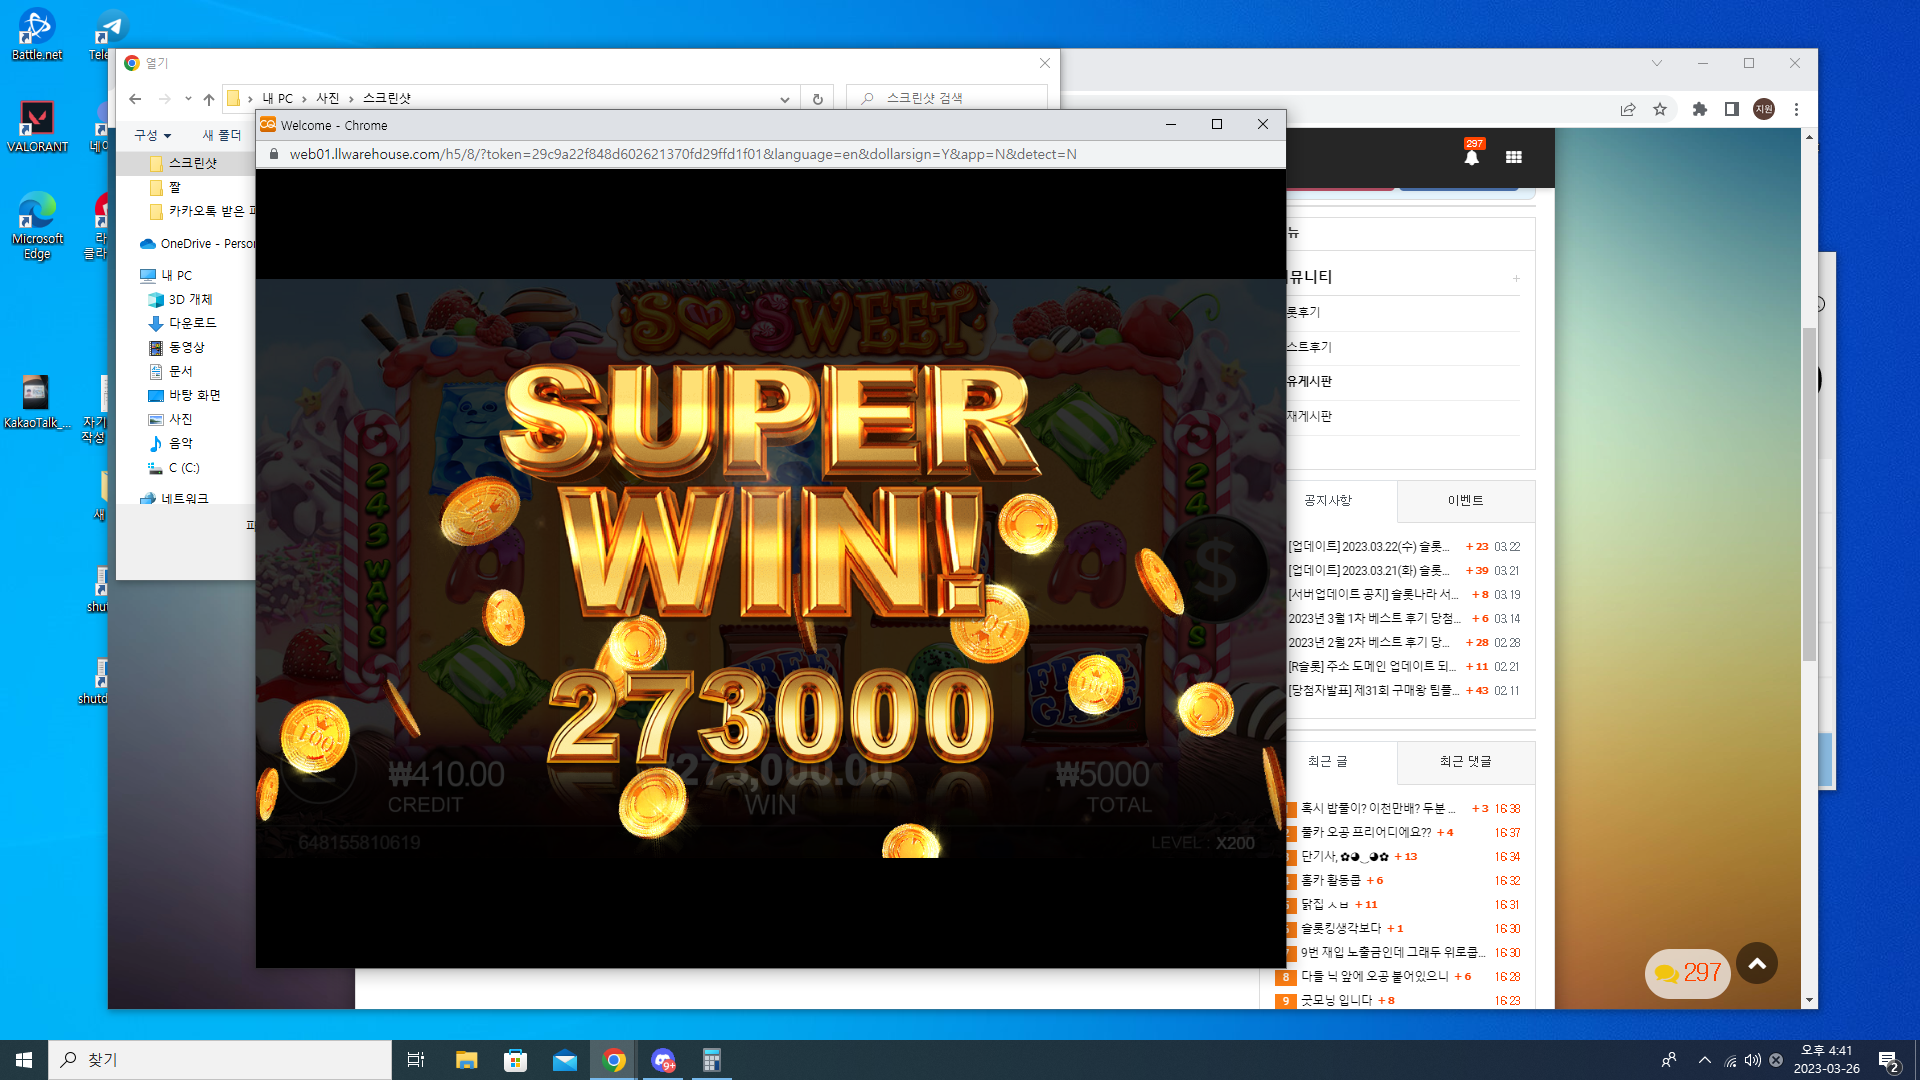1920x1080 pixels.
Task: Open 2023.03.22(수) update notice
Action: [x=1368, y=547]
